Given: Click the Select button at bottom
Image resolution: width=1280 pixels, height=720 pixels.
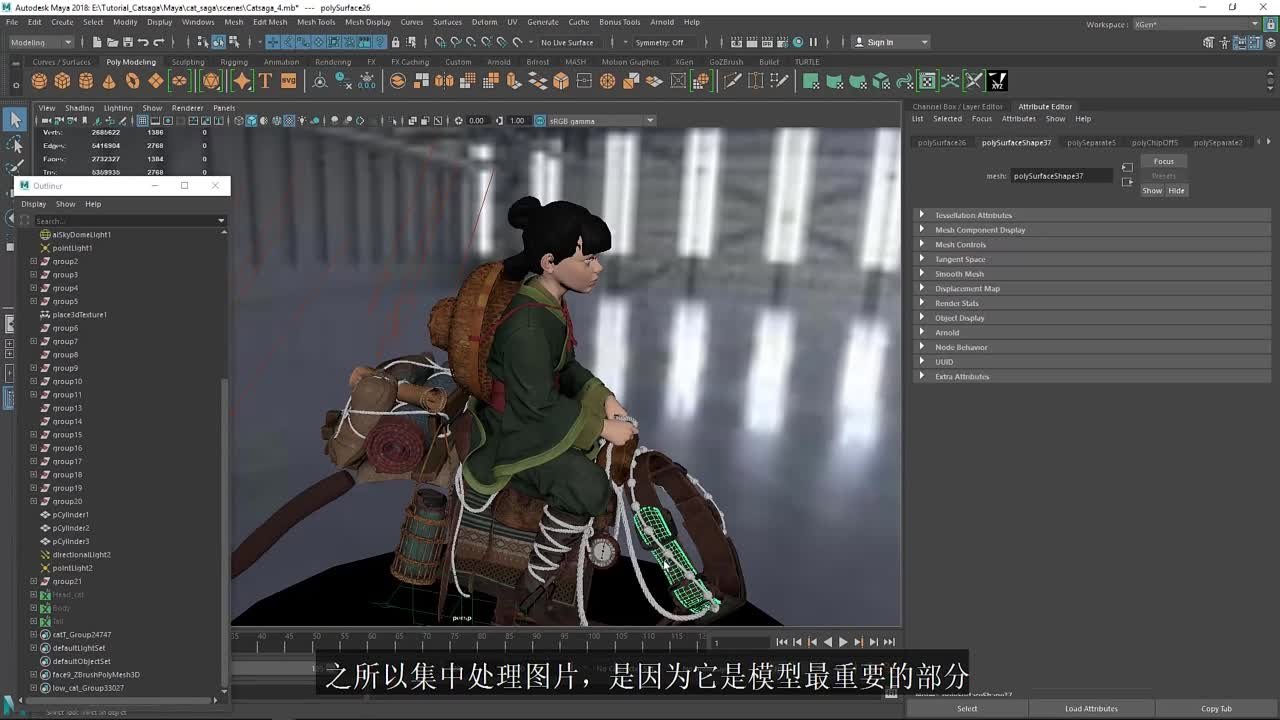Looking at the screenshot, I should click(967, 708).
